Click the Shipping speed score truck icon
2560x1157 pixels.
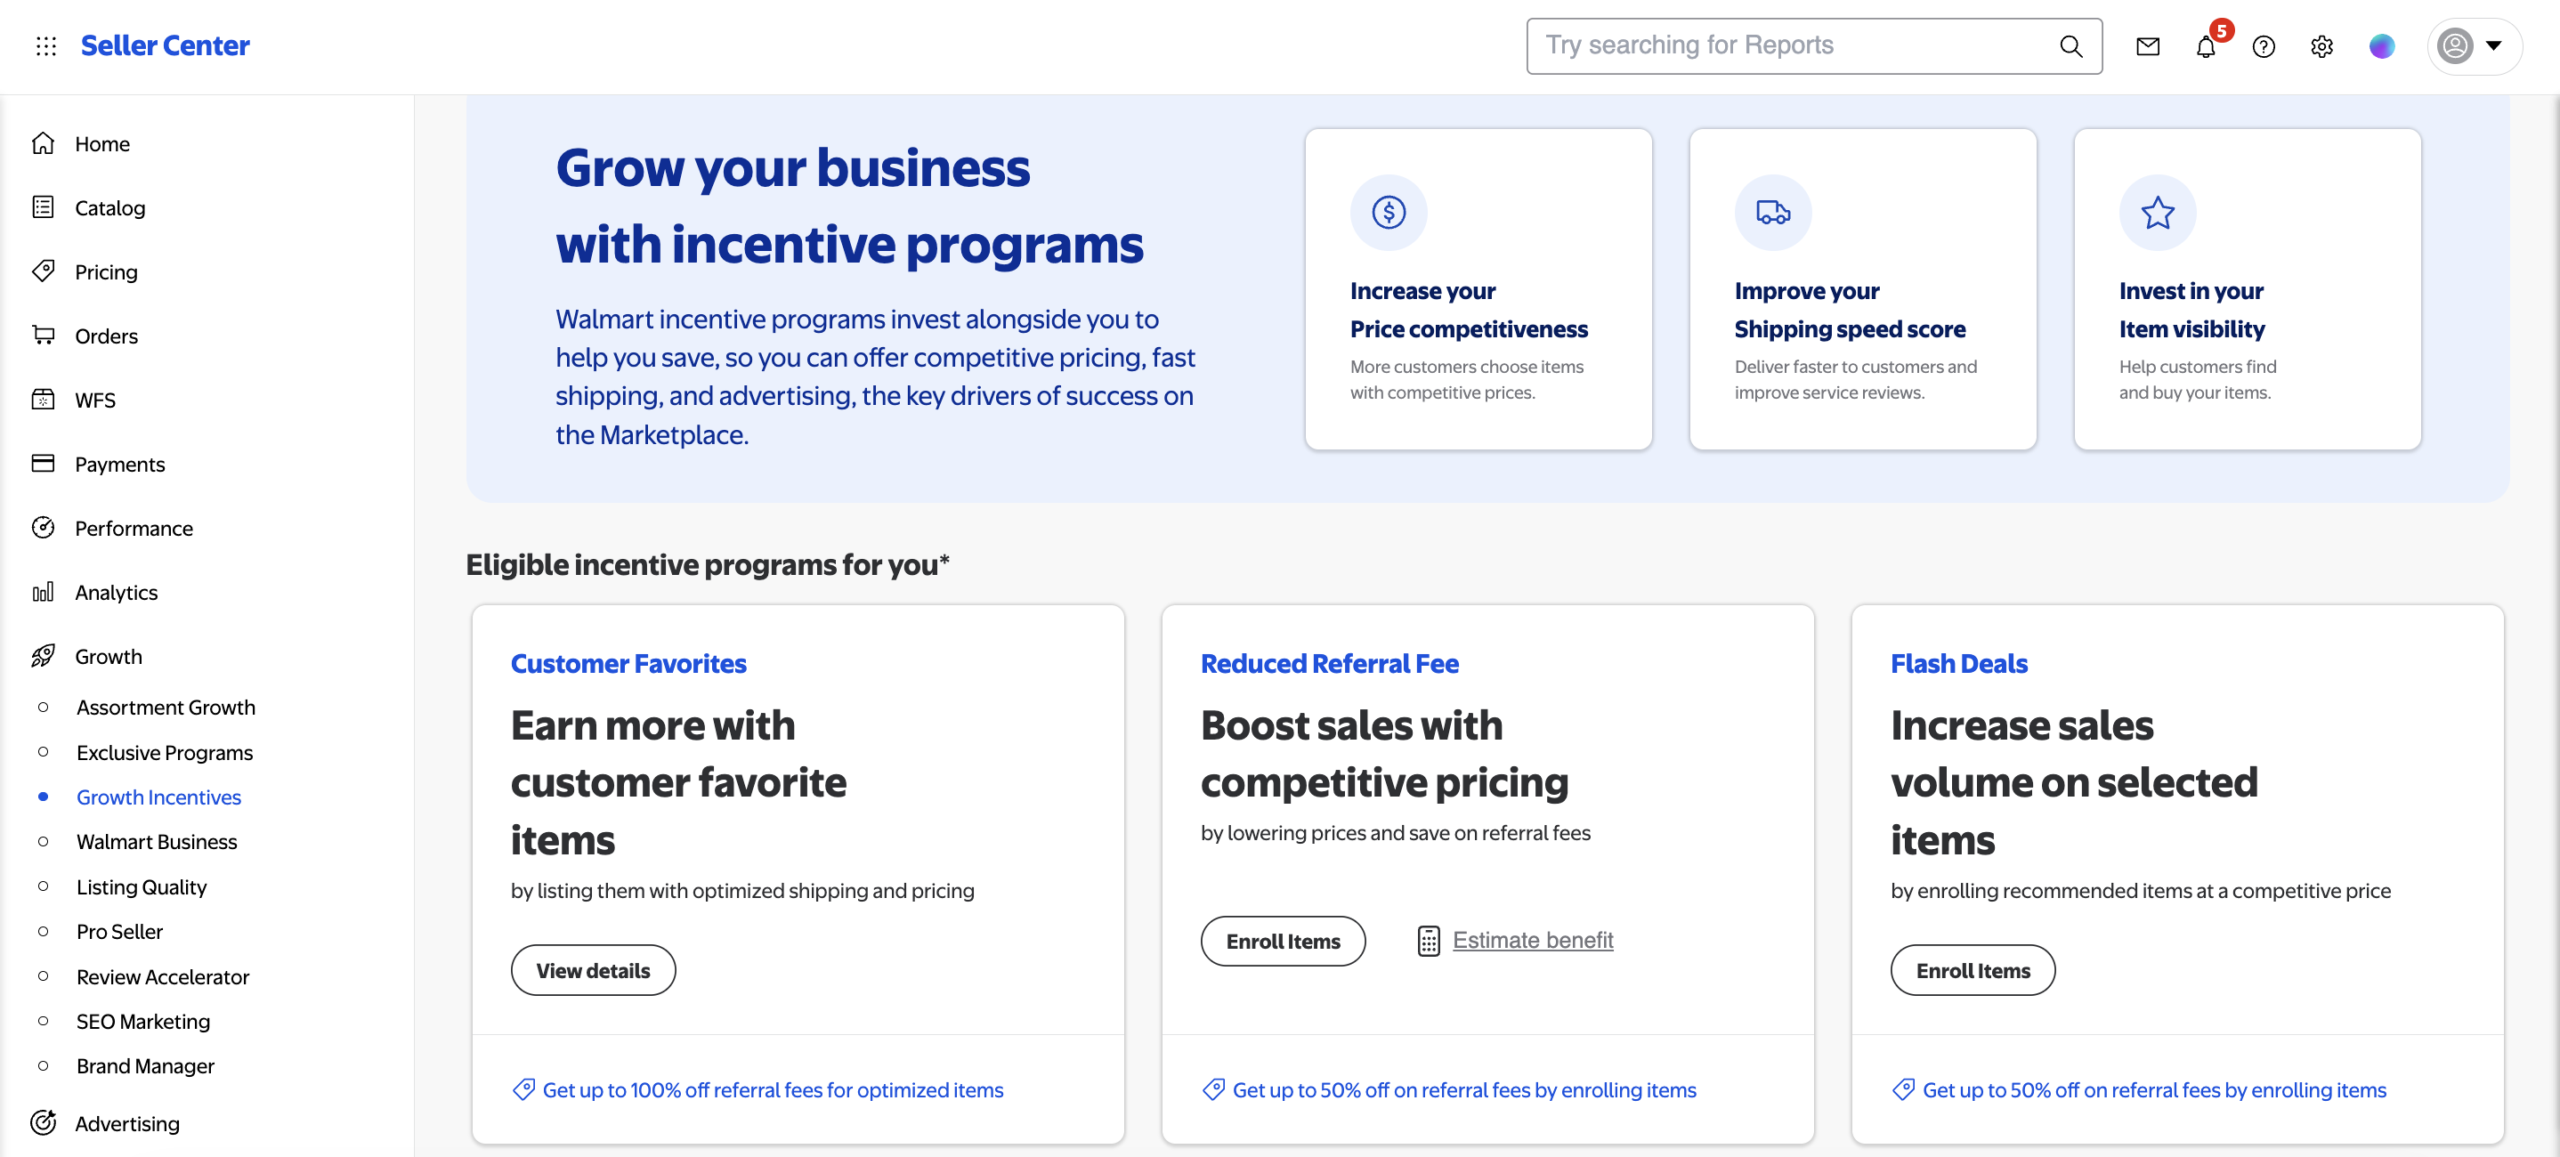pos(1773,212)
